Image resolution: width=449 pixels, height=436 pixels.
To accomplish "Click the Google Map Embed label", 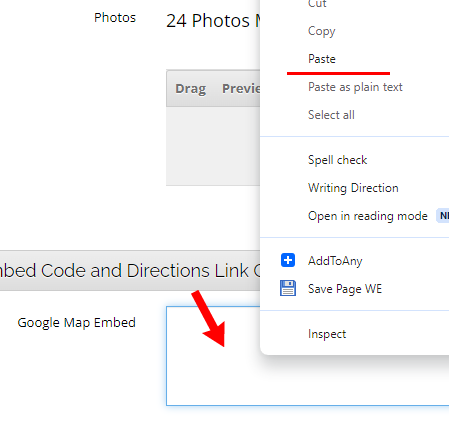I will click(x=77, y=323).
